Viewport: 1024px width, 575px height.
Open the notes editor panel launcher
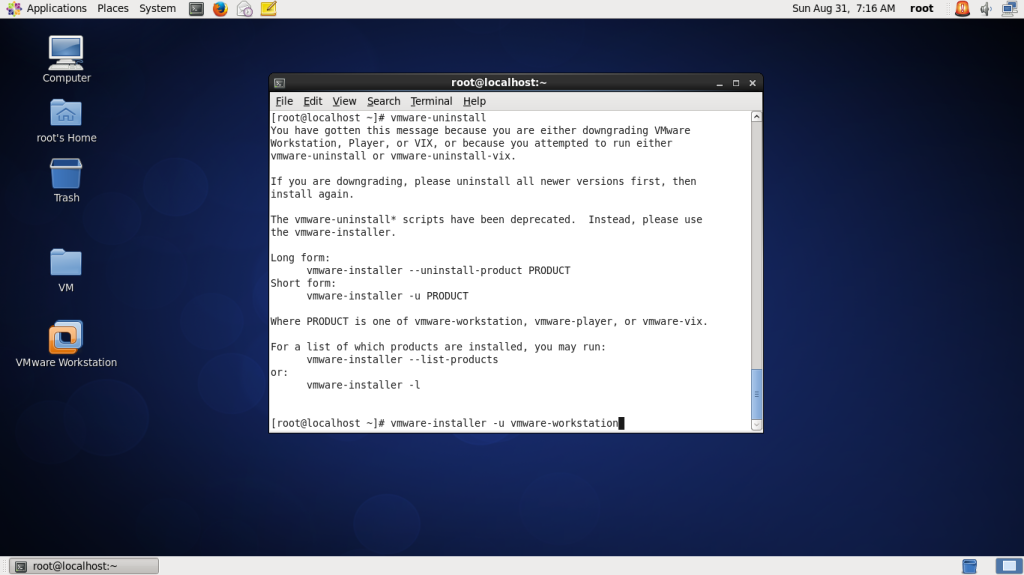pos(268,8)
